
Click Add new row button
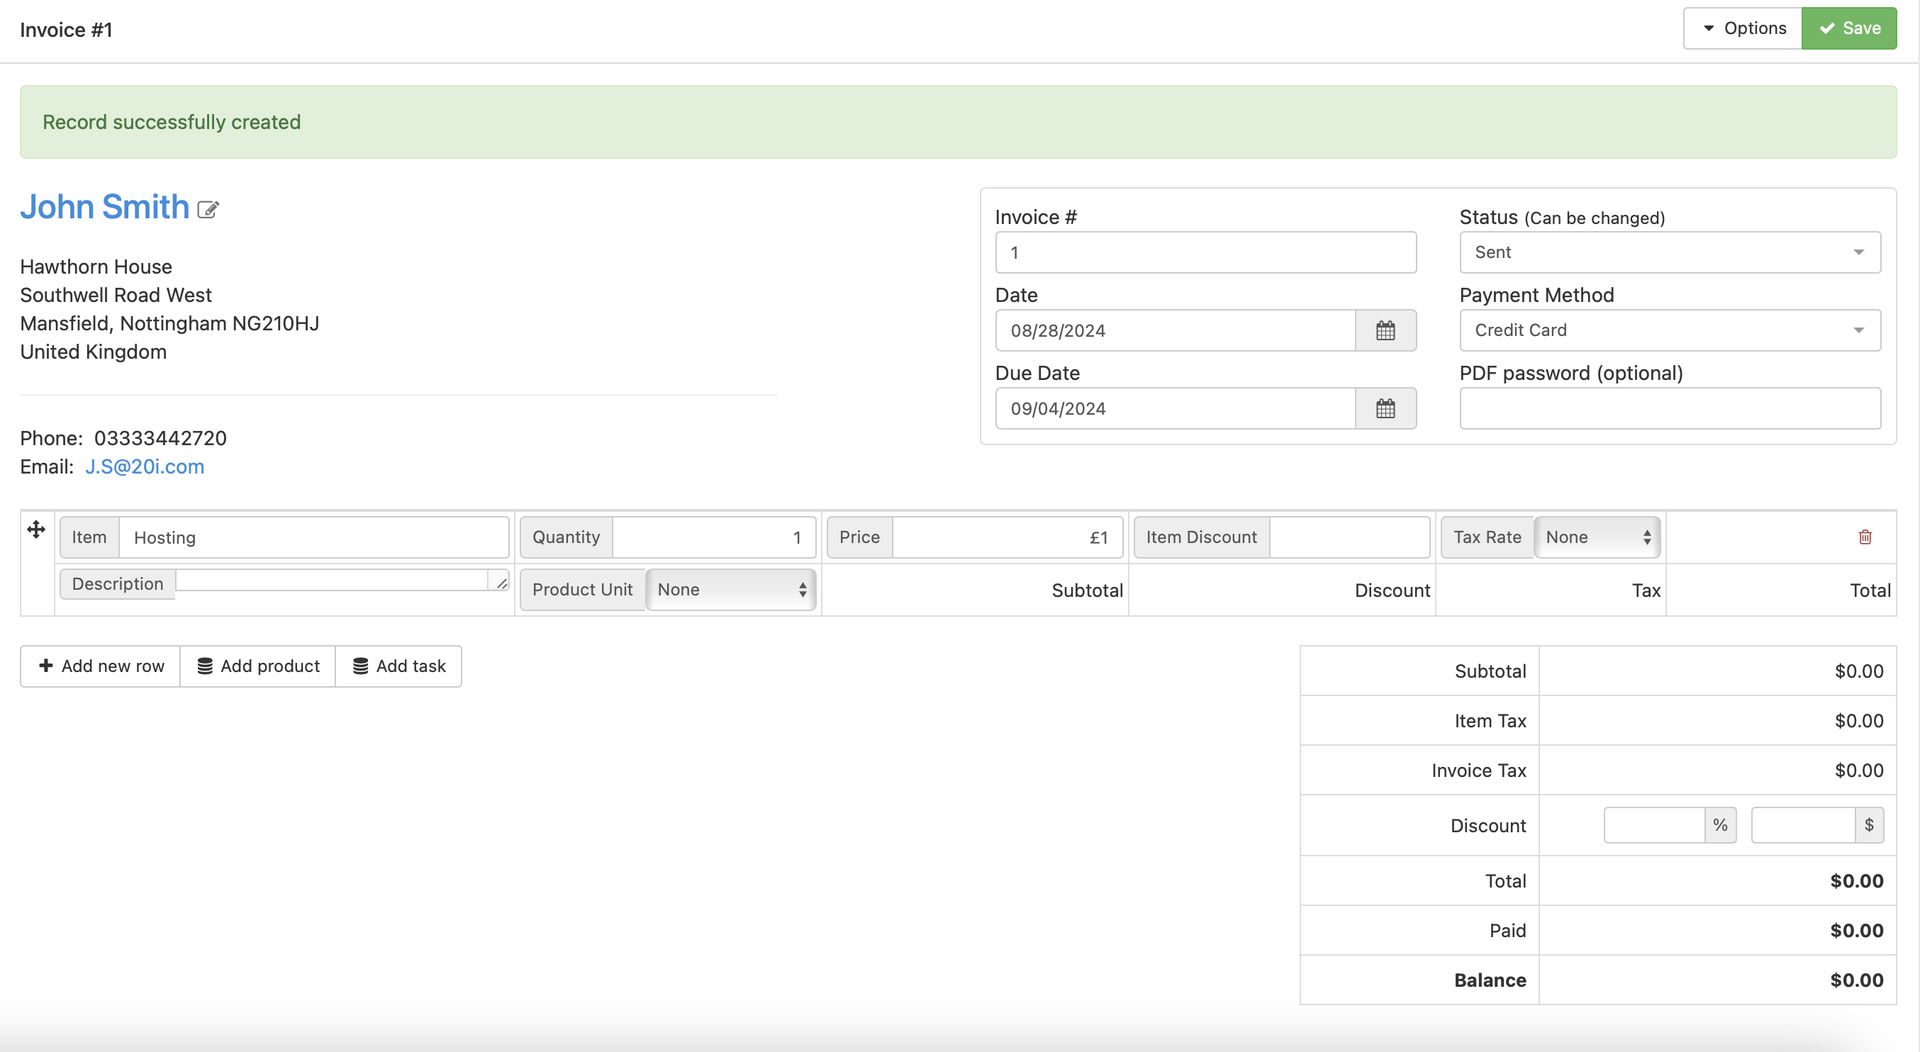click(100, 667)
